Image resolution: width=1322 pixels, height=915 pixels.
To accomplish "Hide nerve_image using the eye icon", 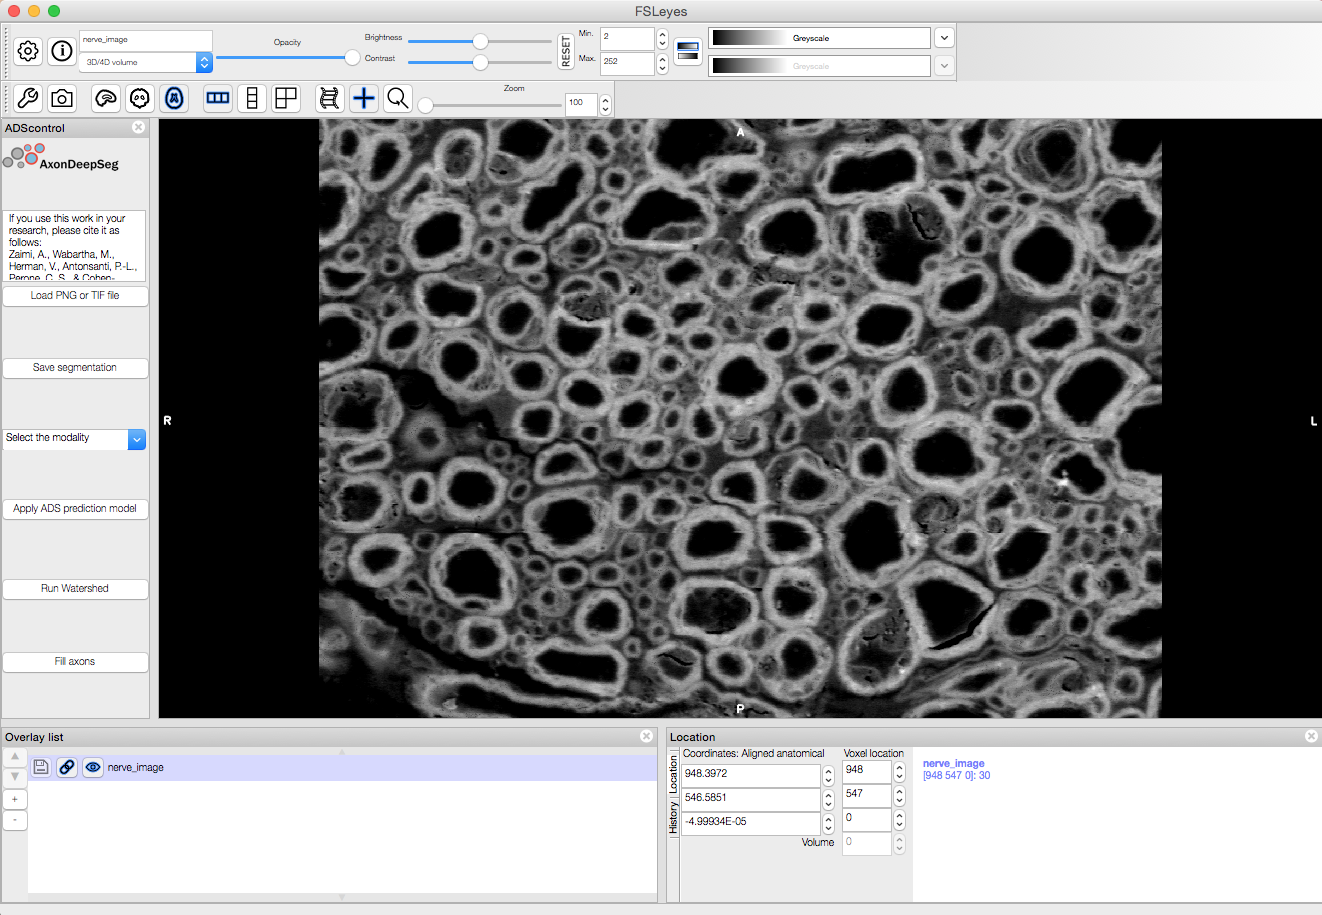I will pos(93,767).
